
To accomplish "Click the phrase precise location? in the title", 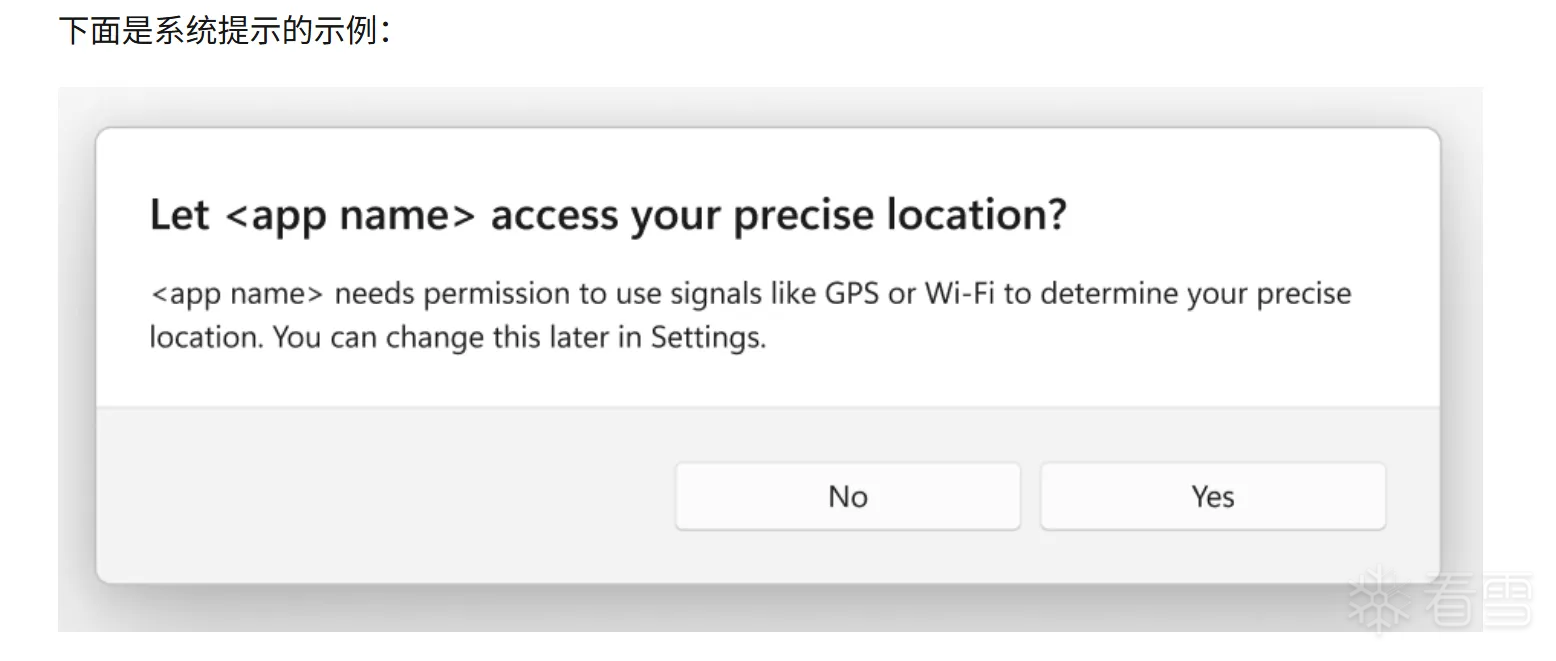I will pyautogui.click(x=899, y=215).
